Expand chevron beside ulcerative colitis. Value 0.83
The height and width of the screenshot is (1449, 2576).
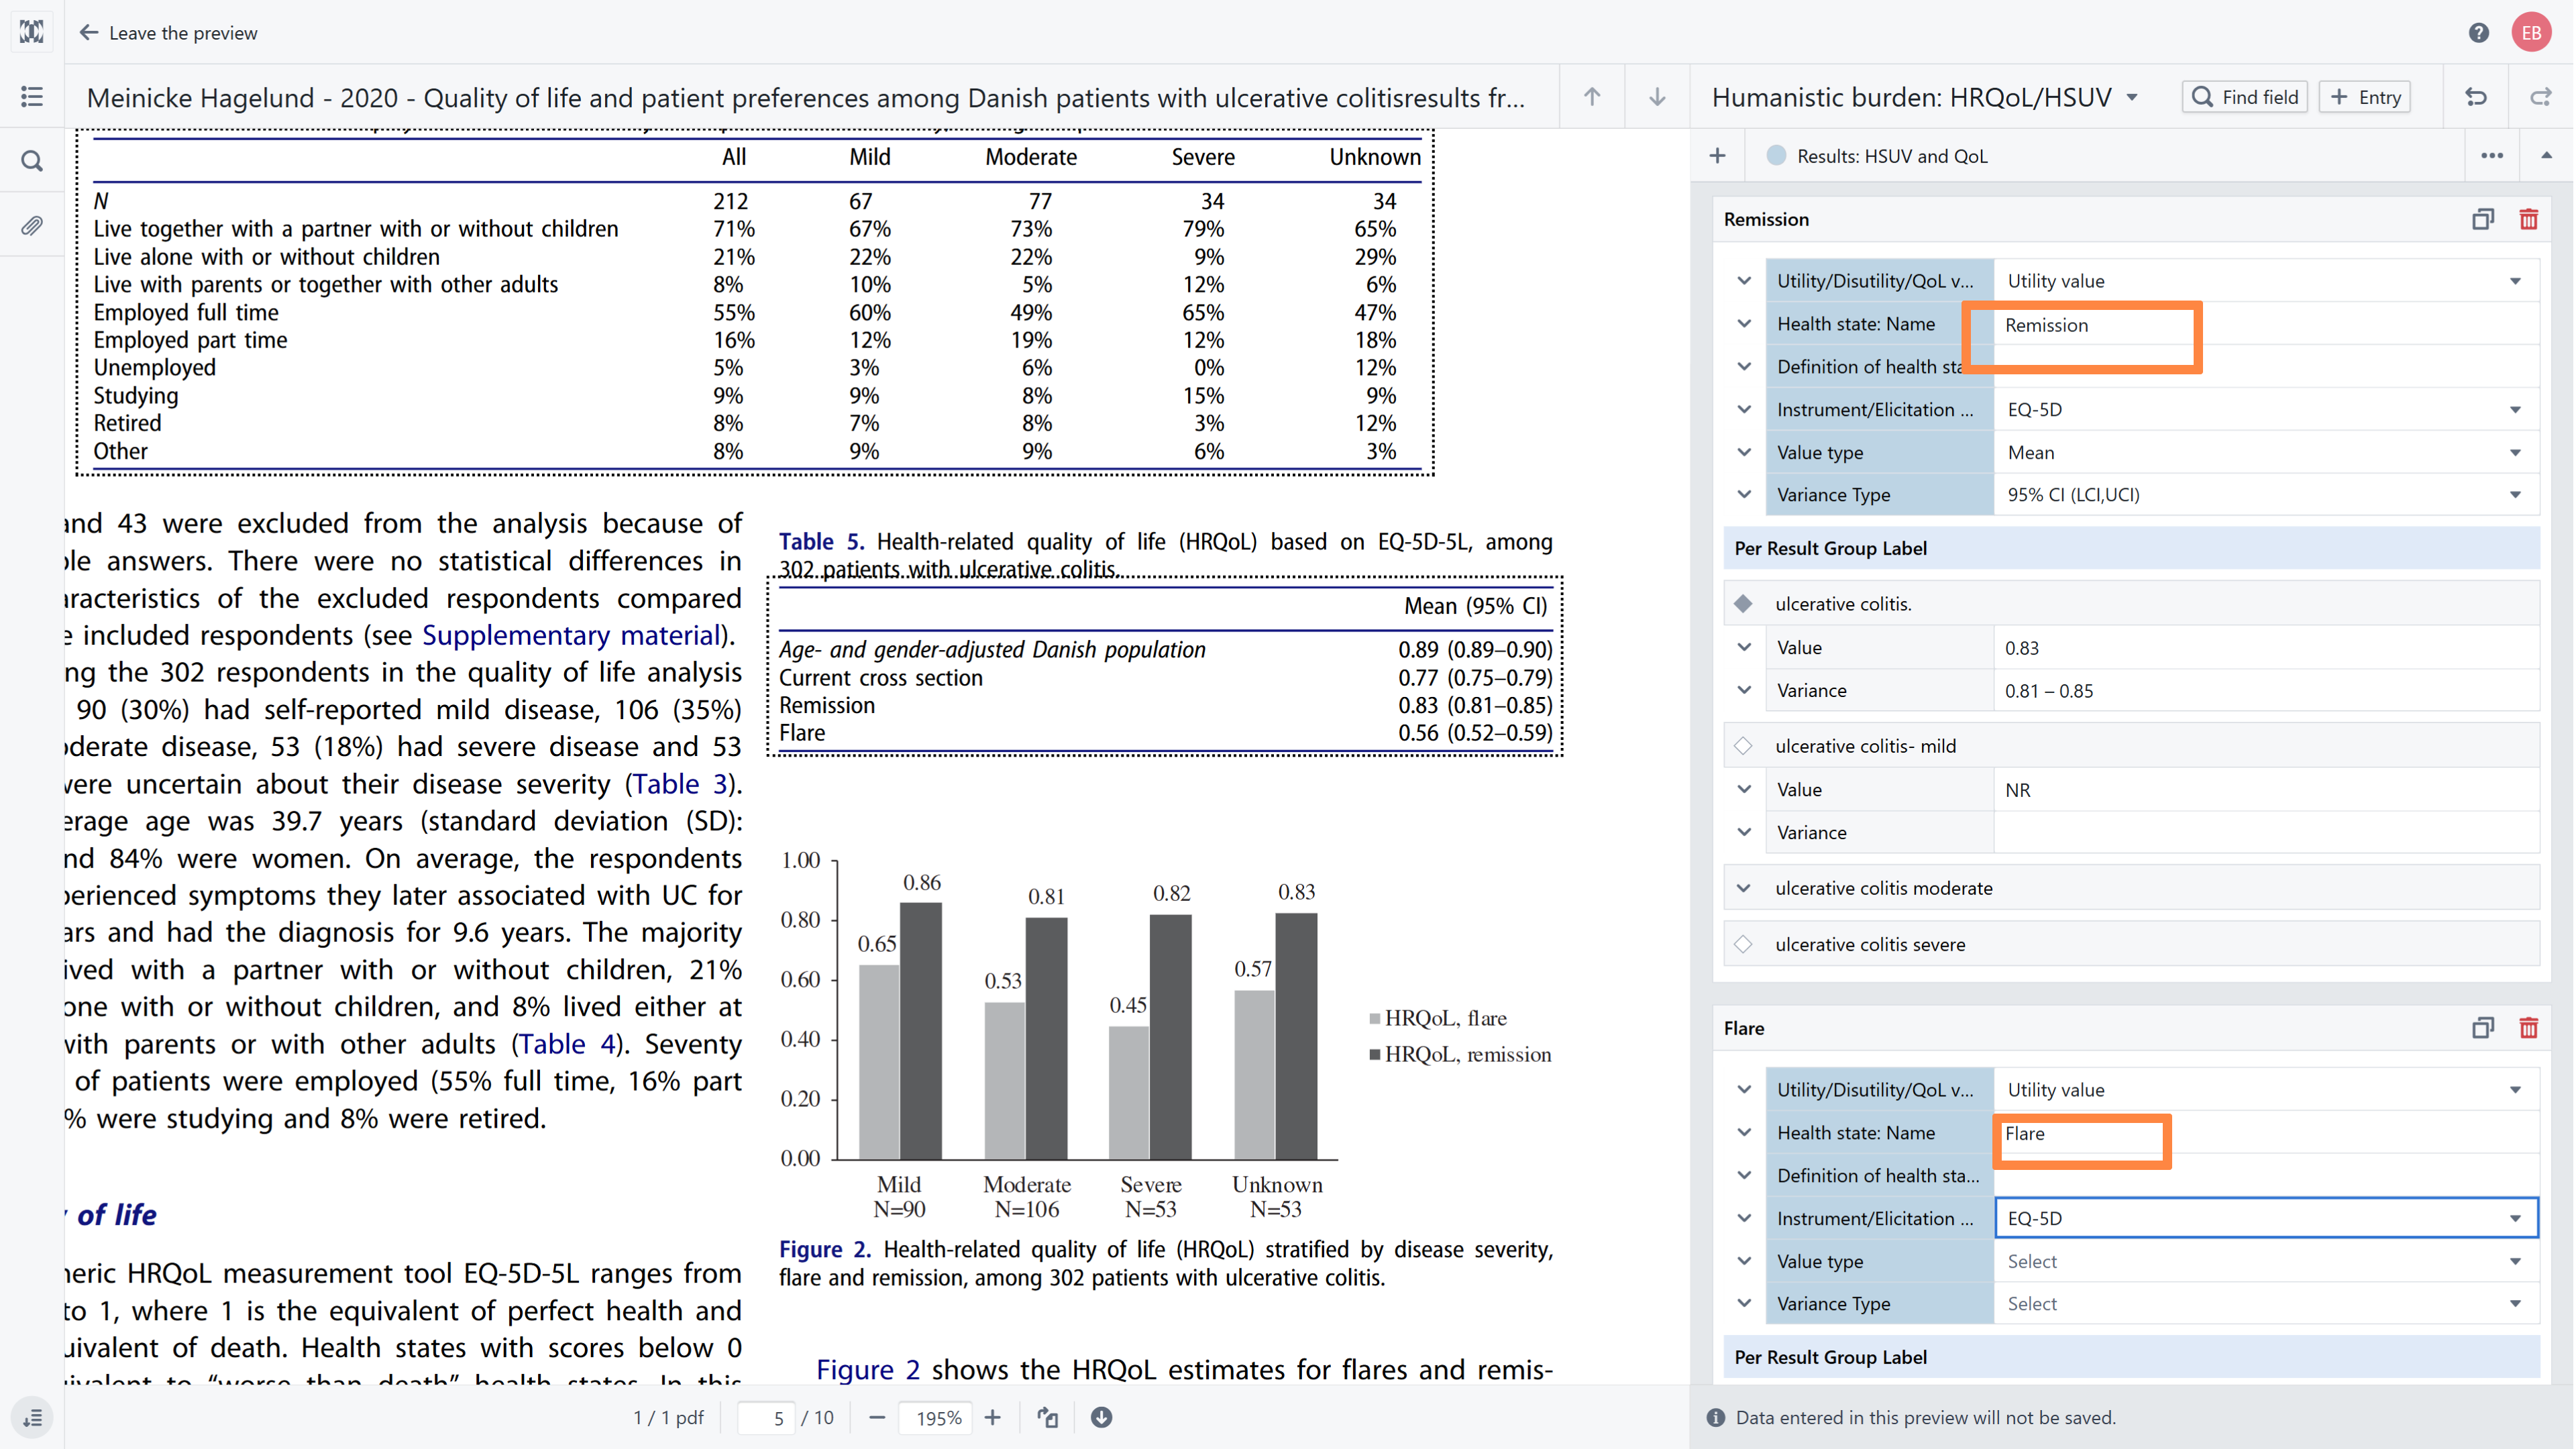click(x=1744, y=647)
